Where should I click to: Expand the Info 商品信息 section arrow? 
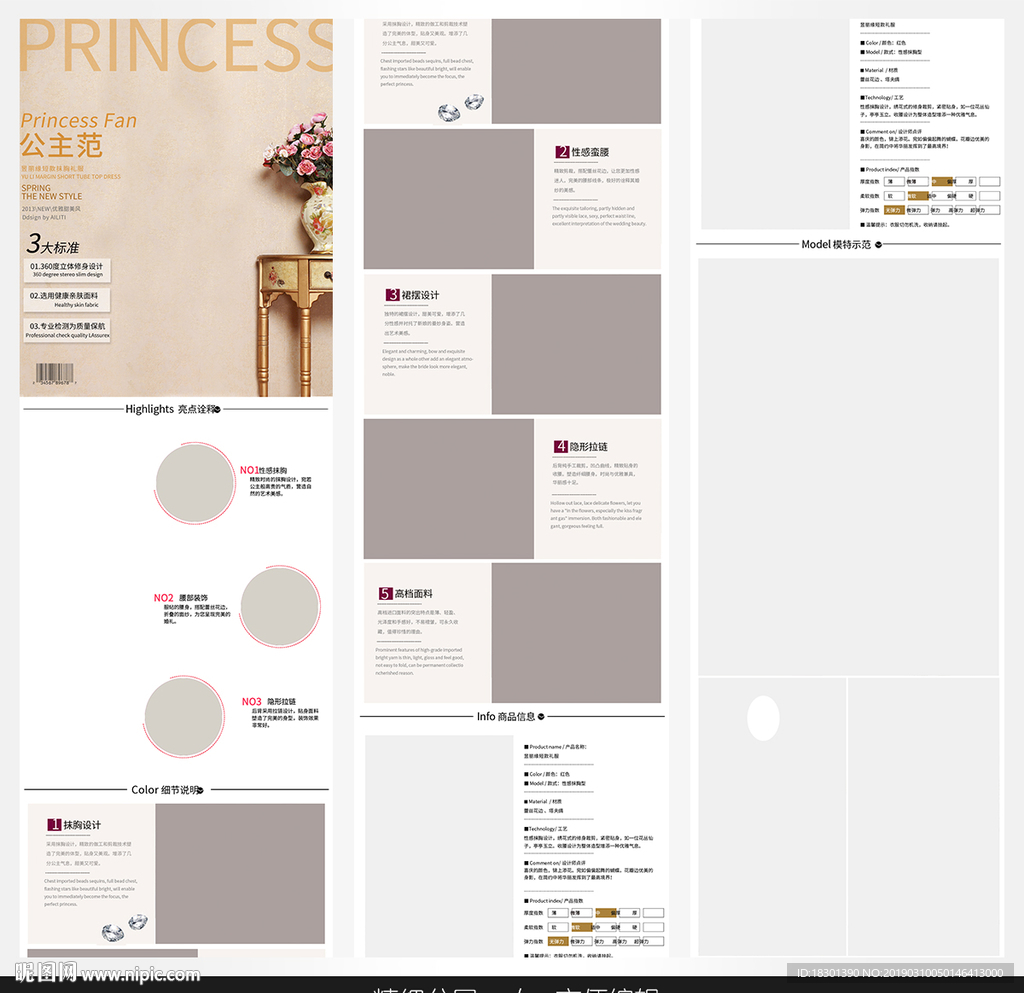541,716
